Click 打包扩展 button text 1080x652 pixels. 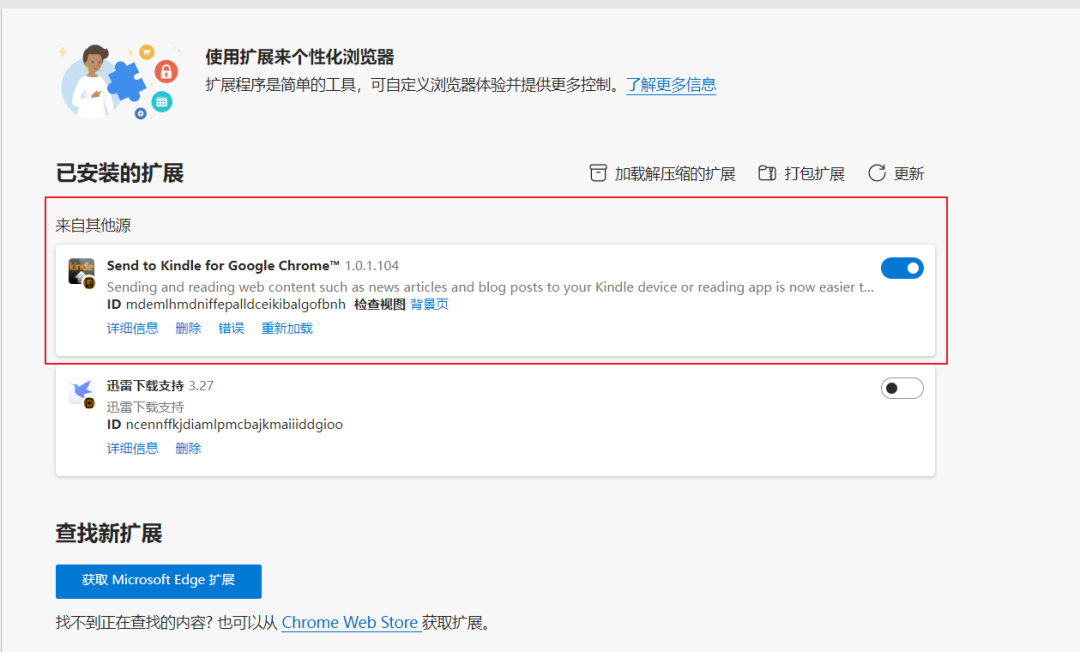(x=814, y=173)
